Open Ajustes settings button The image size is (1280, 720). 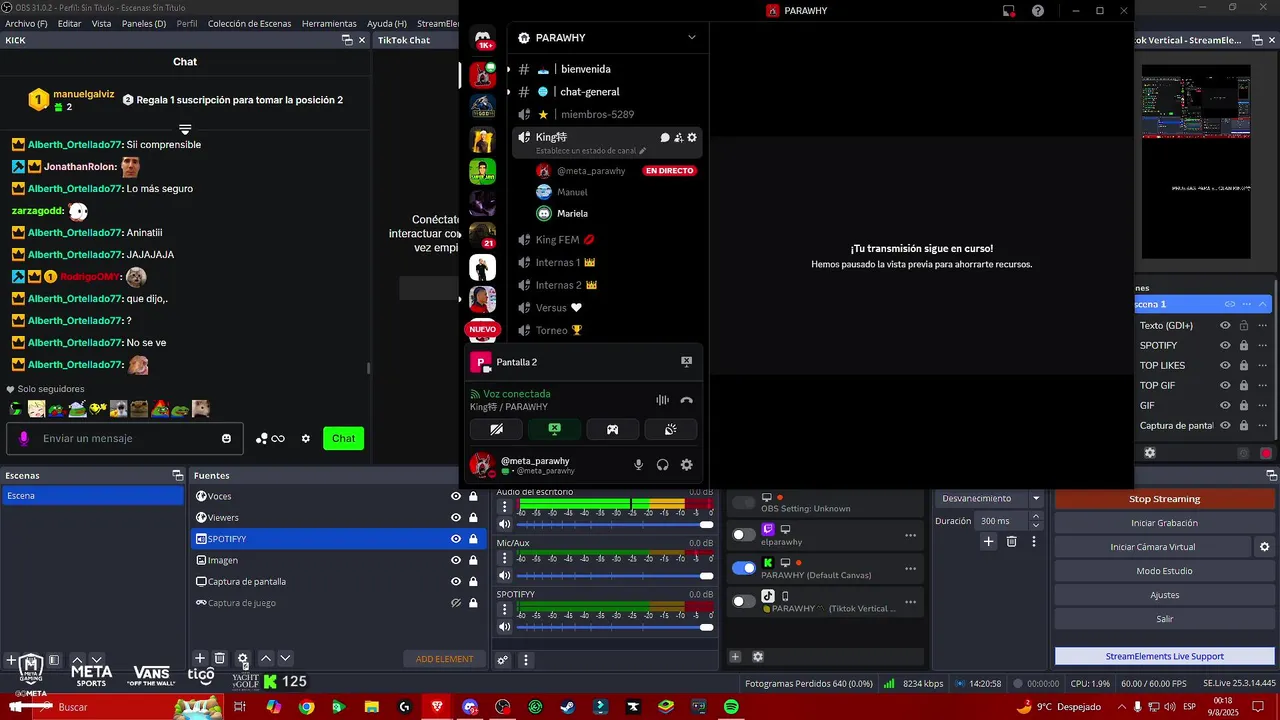coord(1164,595)
